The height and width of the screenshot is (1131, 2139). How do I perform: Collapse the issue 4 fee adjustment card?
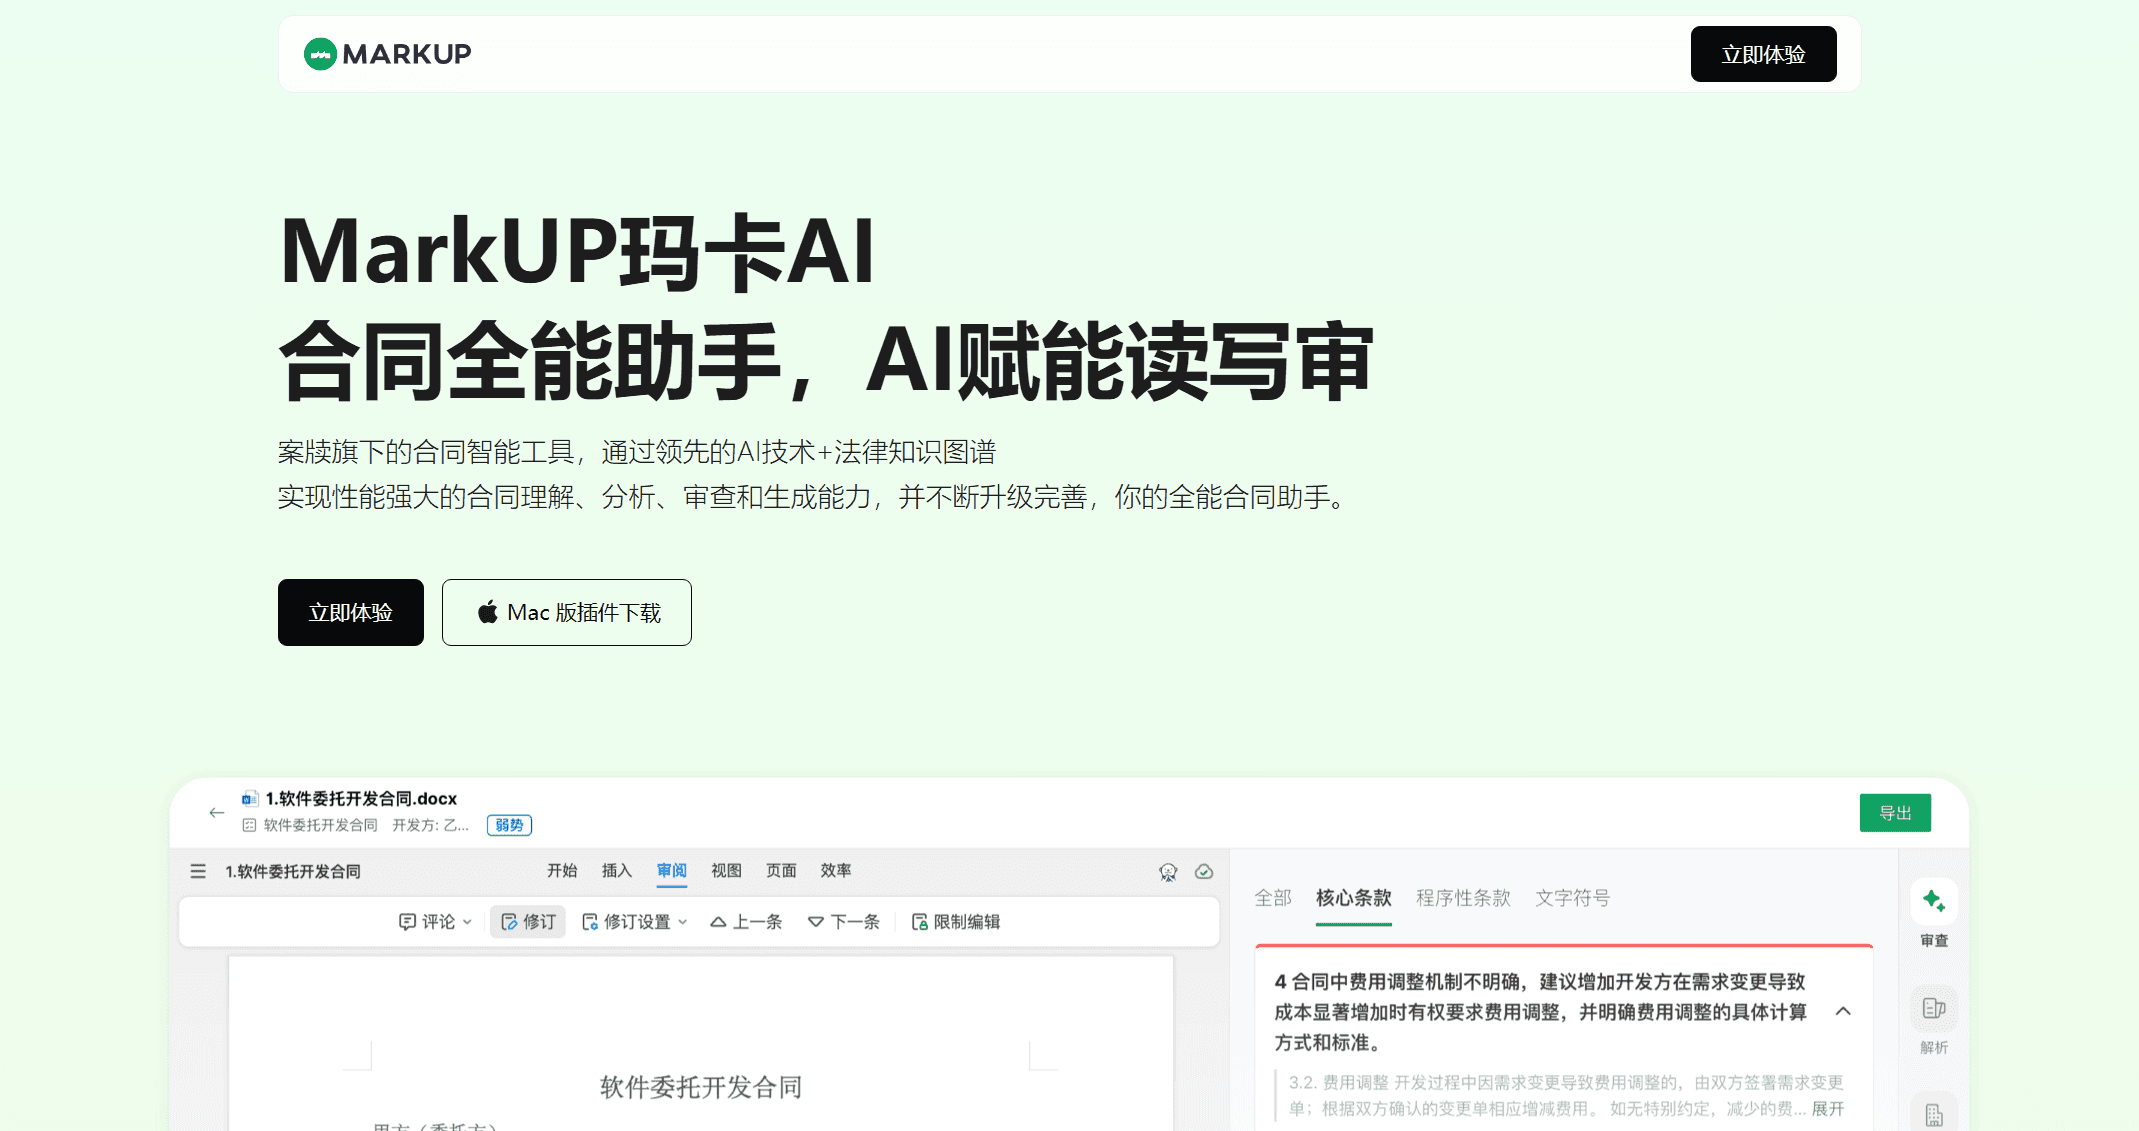(1843, 1012)
